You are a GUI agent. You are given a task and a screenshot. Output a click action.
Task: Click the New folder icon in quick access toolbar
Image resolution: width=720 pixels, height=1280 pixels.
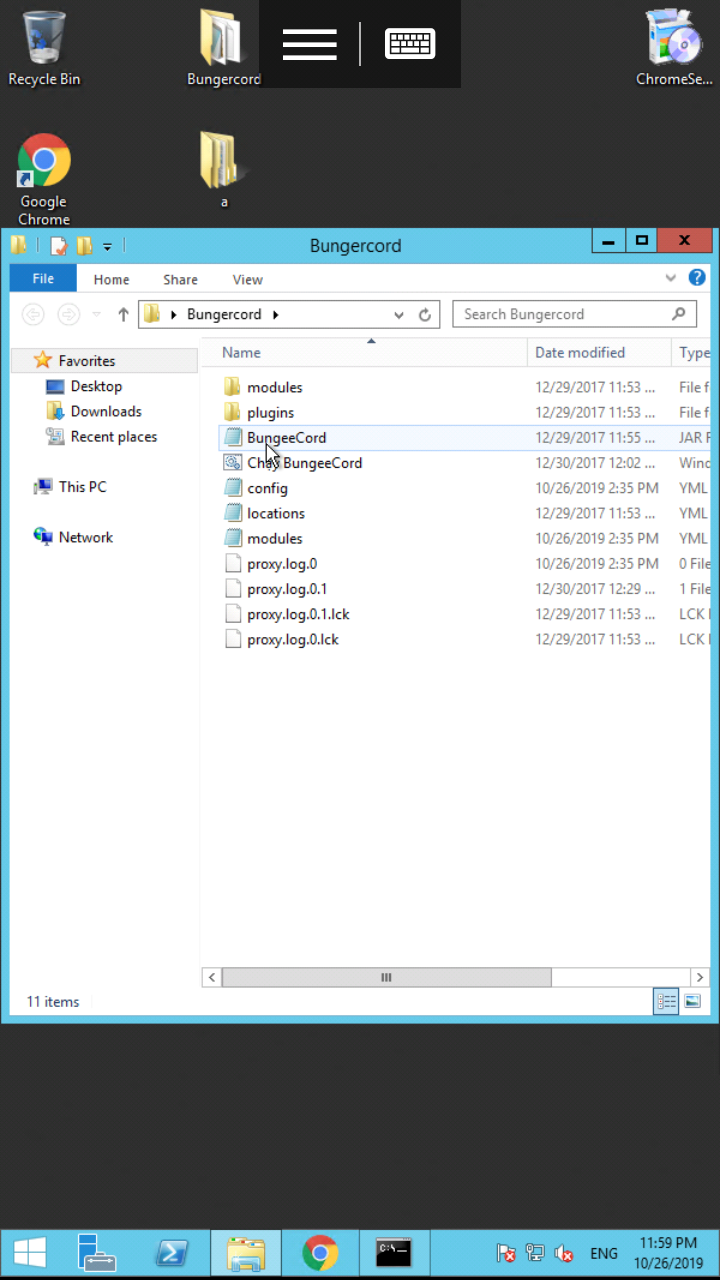[x=84, y=245]
